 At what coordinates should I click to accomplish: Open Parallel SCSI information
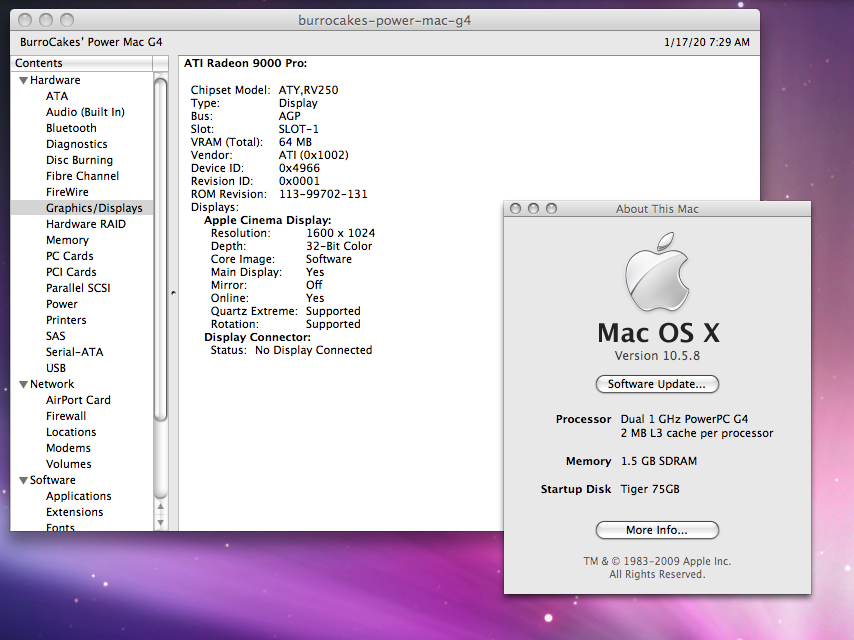(x=78, y=288)
